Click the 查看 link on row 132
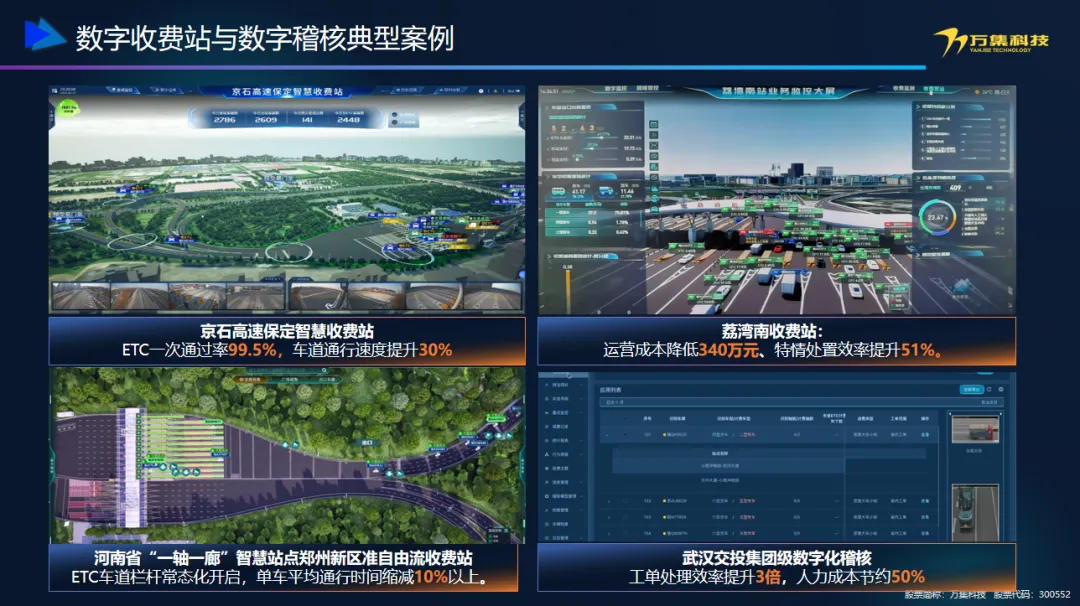 pyautogui.click(x=925, y=501)
